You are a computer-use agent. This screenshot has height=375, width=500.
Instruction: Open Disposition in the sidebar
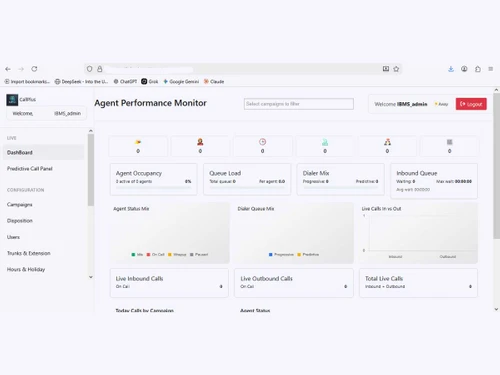tap(20, 221)
